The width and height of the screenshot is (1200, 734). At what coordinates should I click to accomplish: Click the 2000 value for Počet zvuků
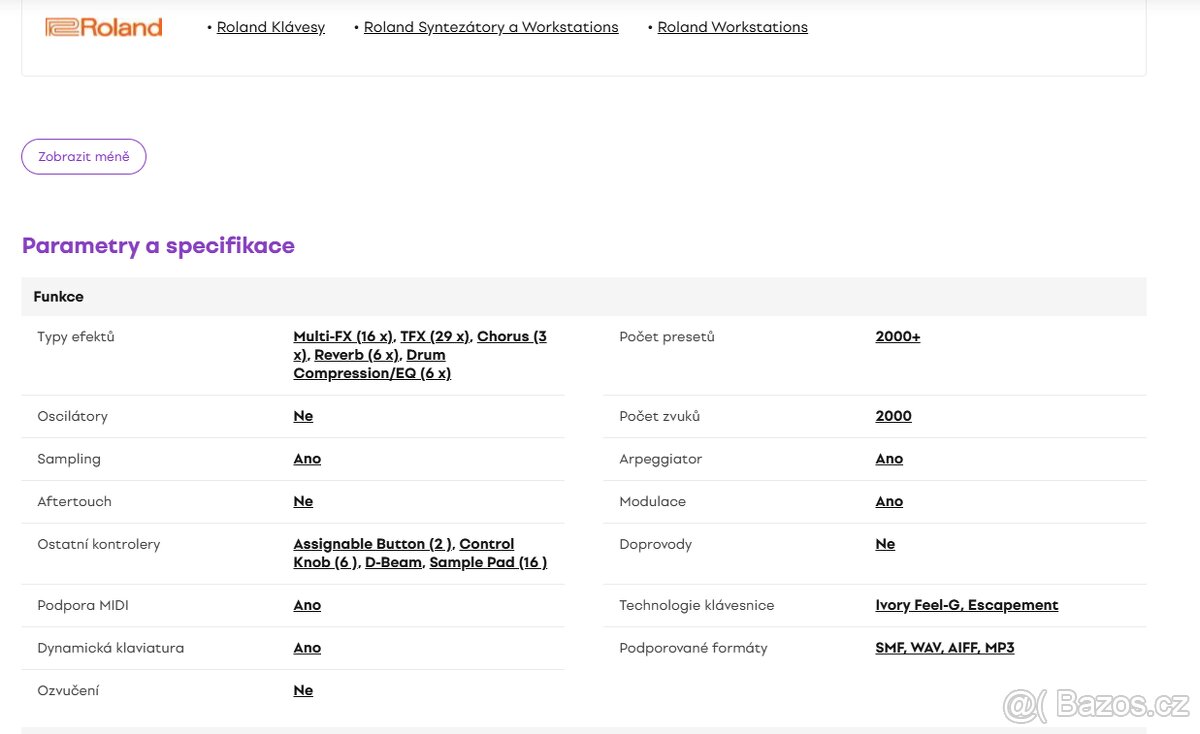coord(893,416)
